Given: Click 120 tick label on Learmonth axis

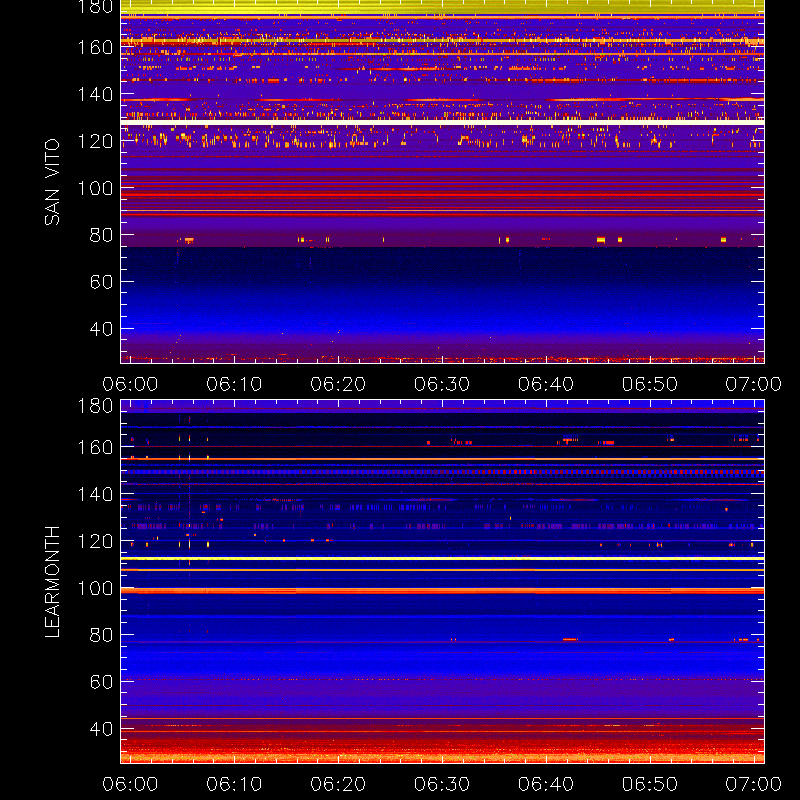Looking at the screenshot, I should coord(95,541).
